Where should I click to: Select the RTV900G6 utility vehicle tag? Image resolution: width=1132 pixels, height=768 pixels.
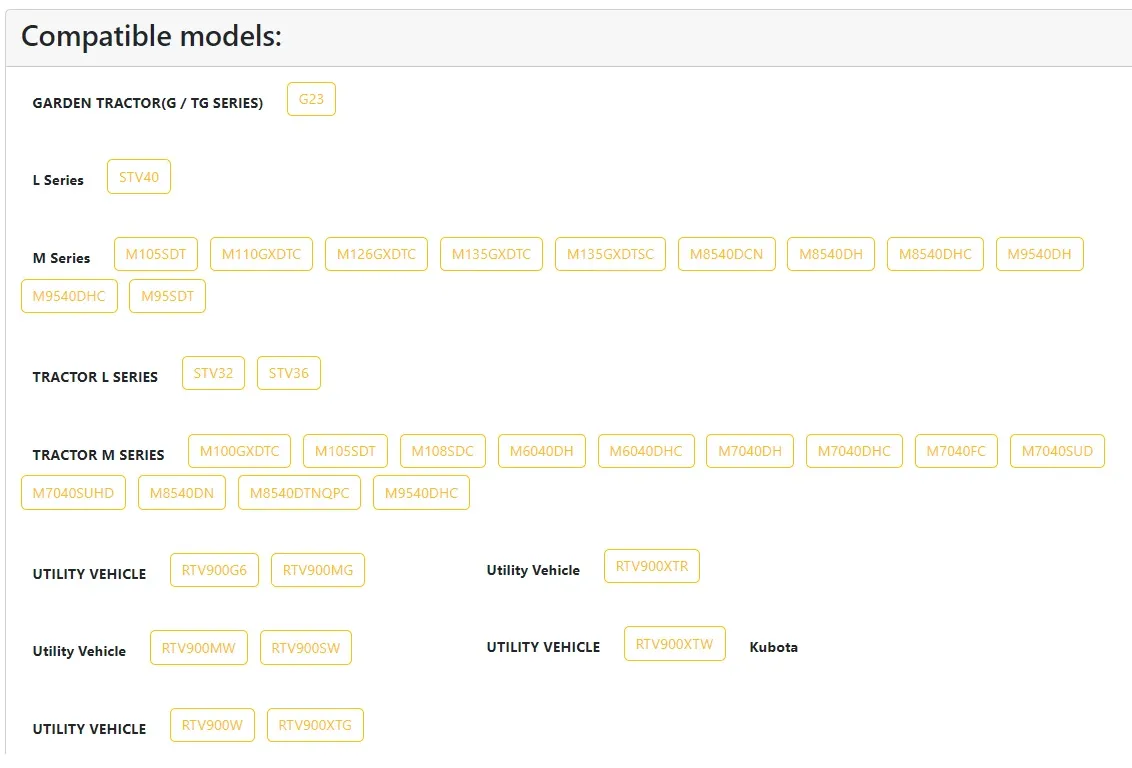point(215,570)
